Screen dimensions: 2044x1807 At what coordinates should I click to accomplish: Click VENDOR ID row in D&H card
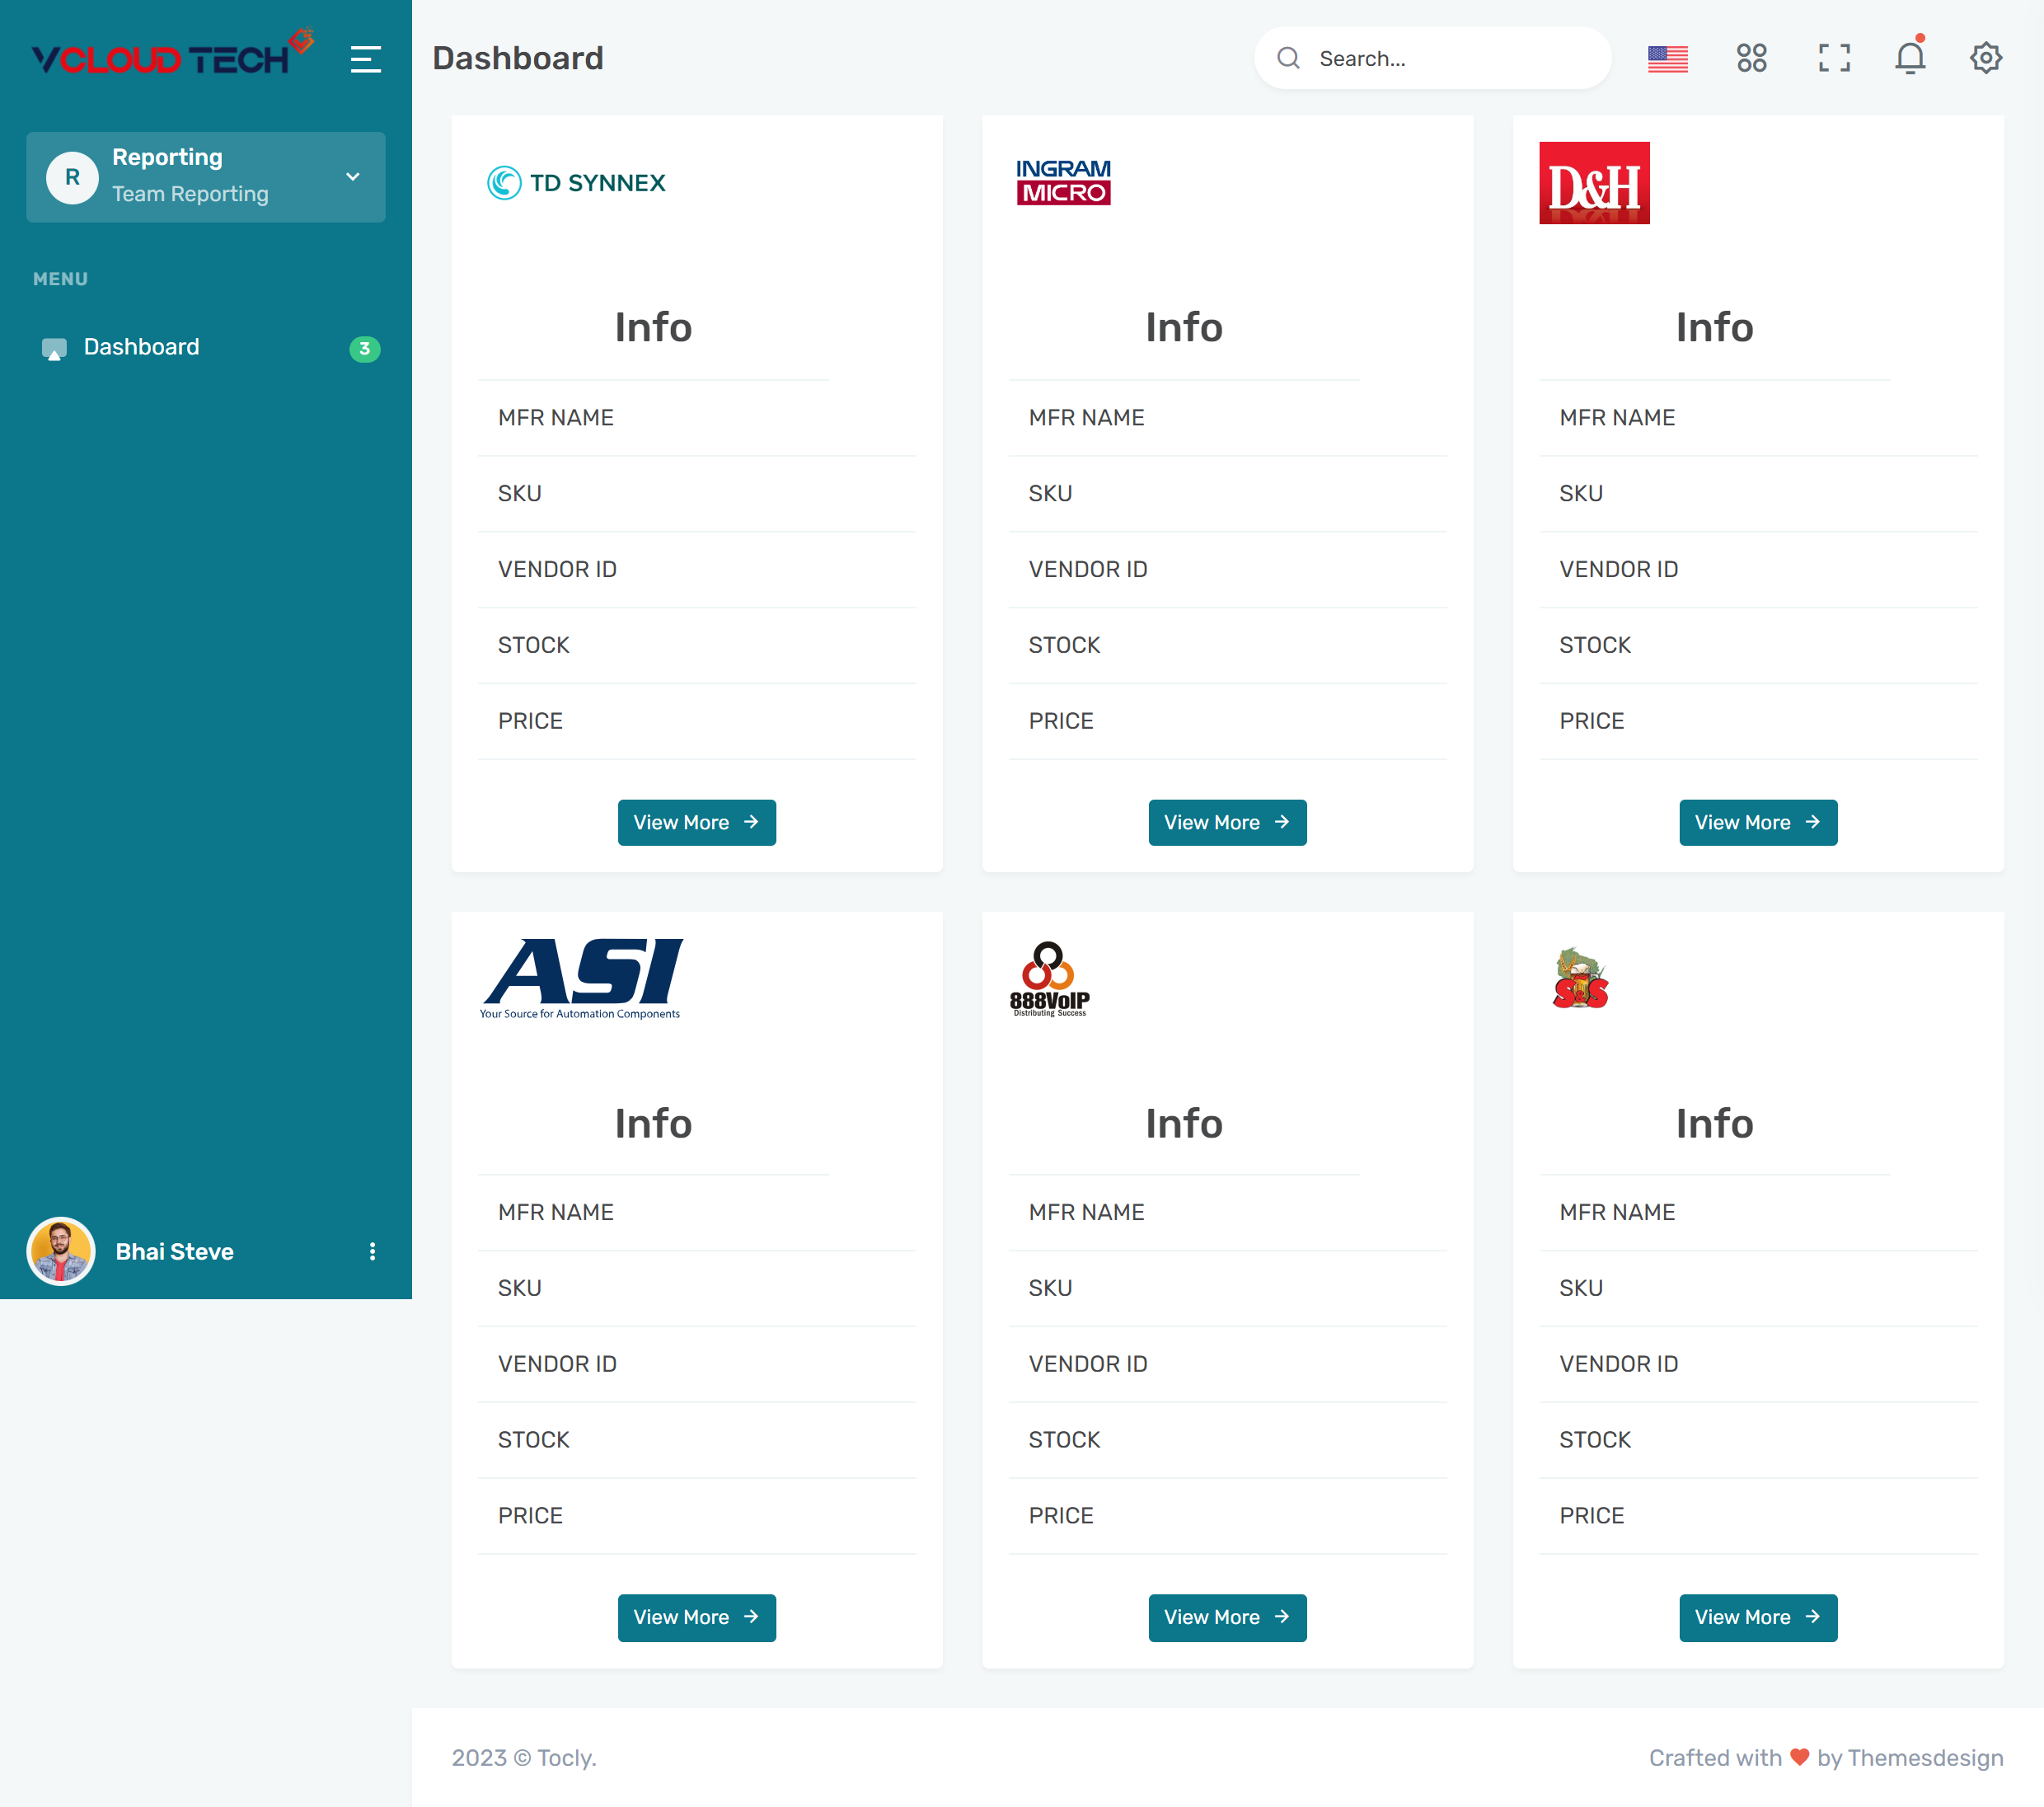[x=1758, y=570]
